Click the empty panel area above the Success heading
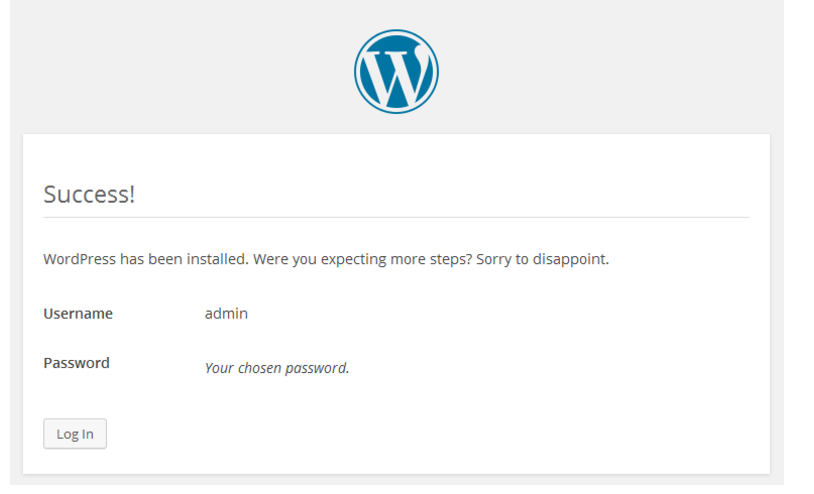Screen dimensions: 814x494 point(396,158)
